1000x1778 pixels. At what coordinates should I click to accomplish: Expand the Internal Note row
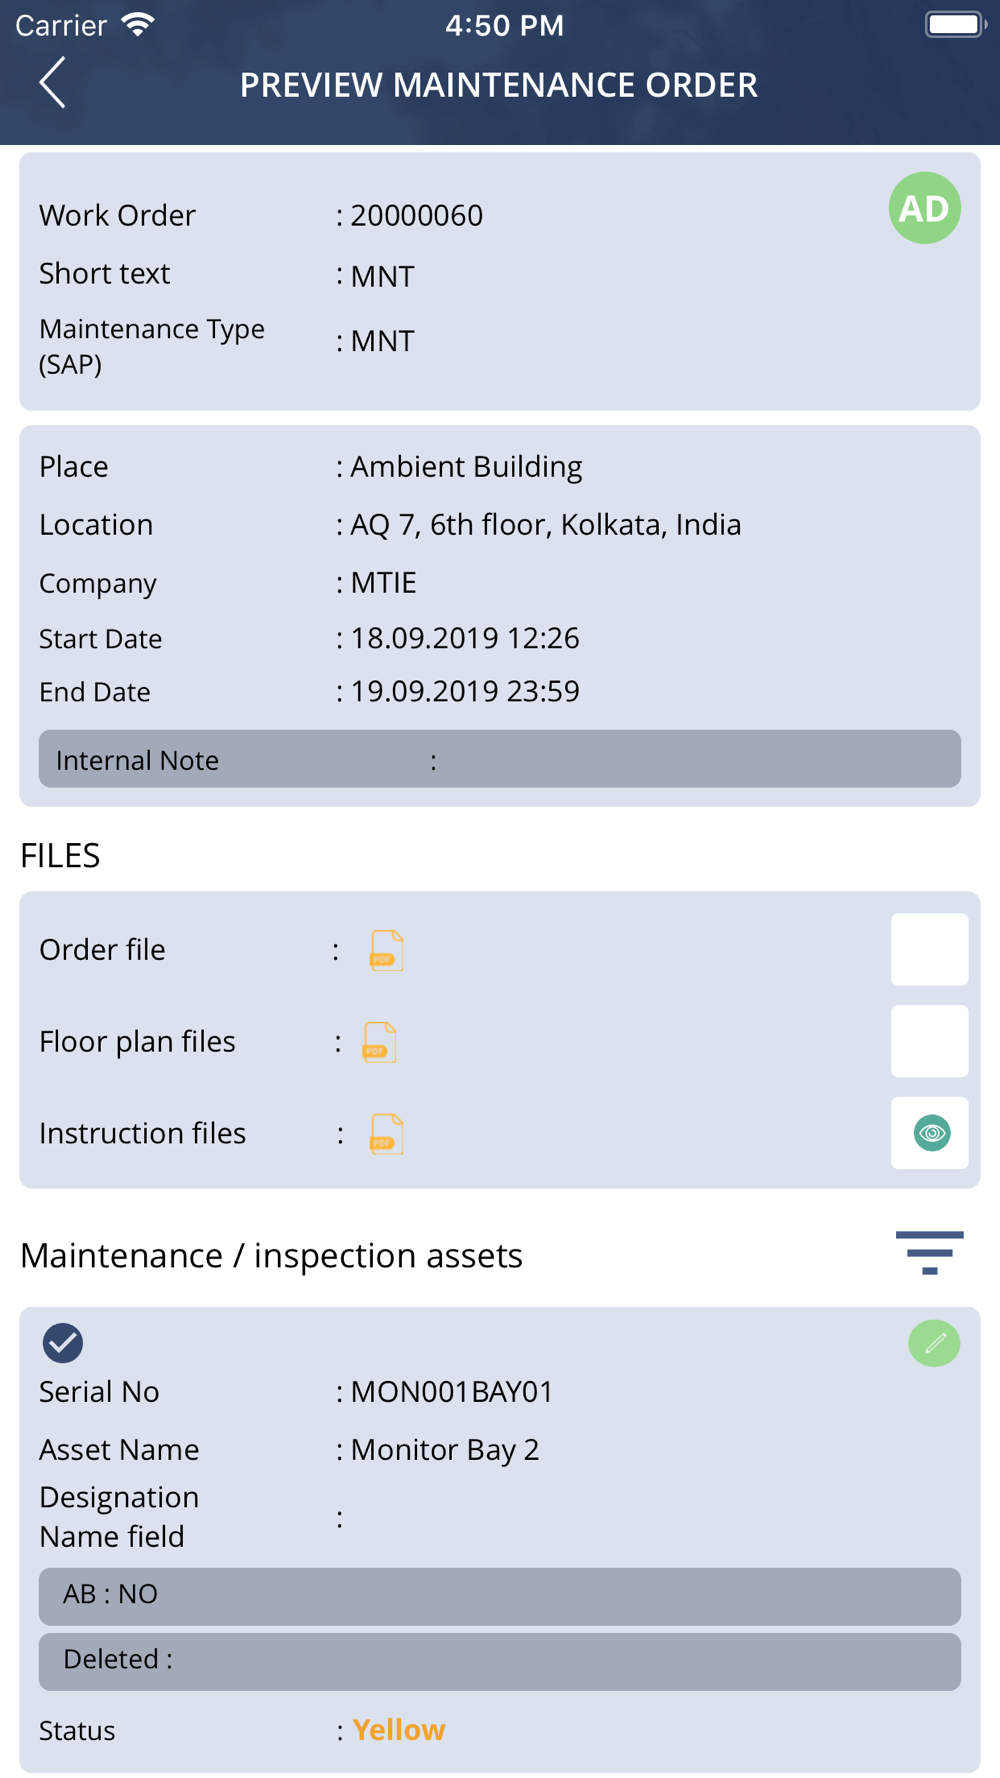500,759
